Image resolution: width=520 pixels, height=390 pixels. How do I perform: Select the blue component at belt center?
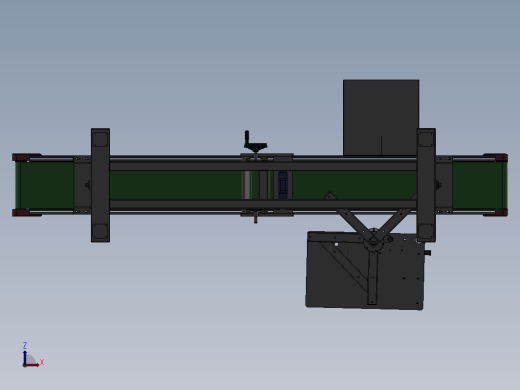tap(283, 185)
